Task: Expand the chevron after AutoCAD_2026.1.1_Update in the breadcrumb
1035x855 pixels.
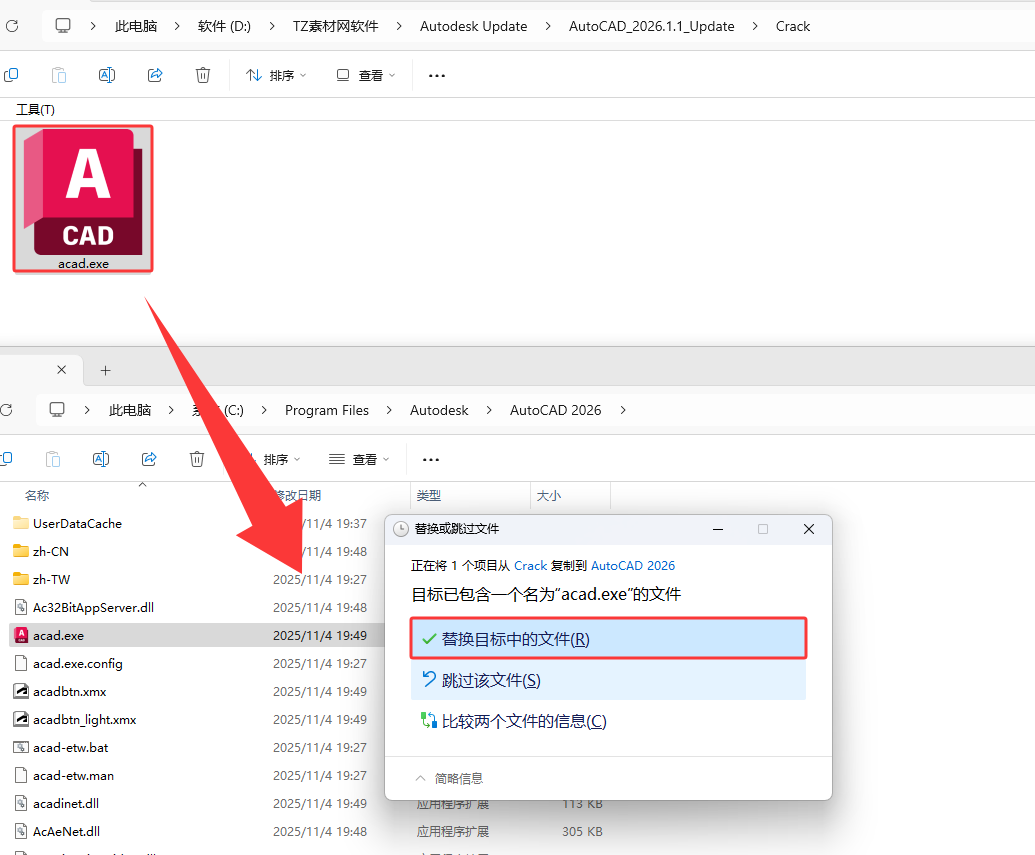Action: tap(755, 26)
